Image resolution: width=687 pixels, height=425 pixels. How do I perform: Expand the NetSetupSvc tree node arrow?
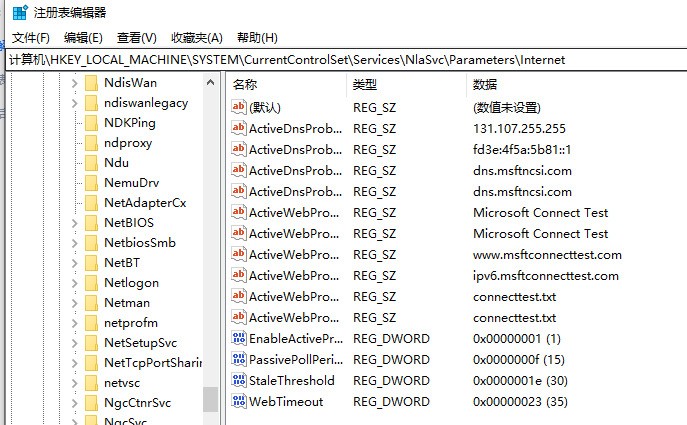coord(74,343)
